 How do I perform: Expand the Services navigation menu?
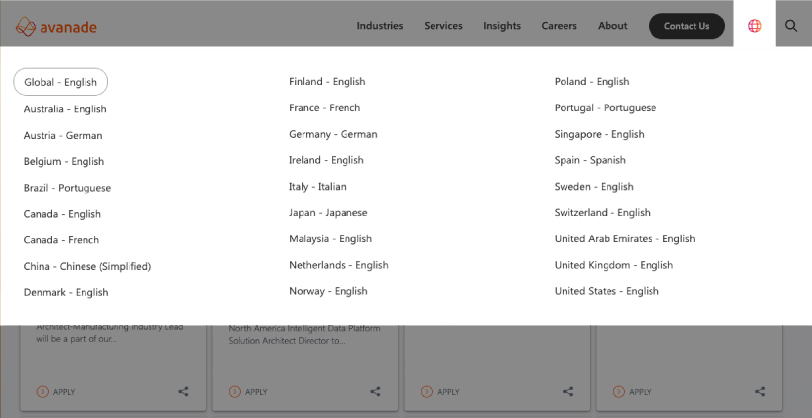point(443,26)
